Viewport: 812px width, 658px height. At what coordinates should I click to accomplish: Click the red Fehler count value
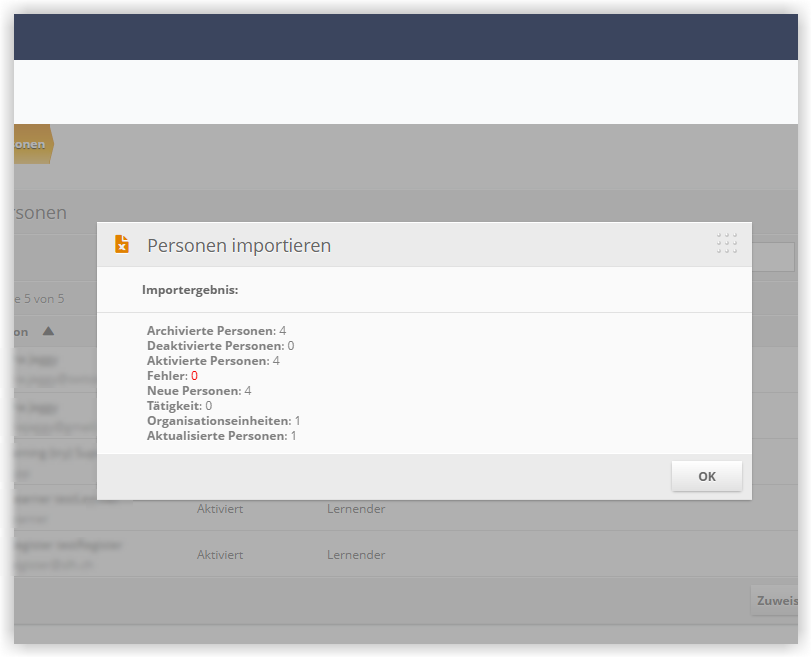194,376
